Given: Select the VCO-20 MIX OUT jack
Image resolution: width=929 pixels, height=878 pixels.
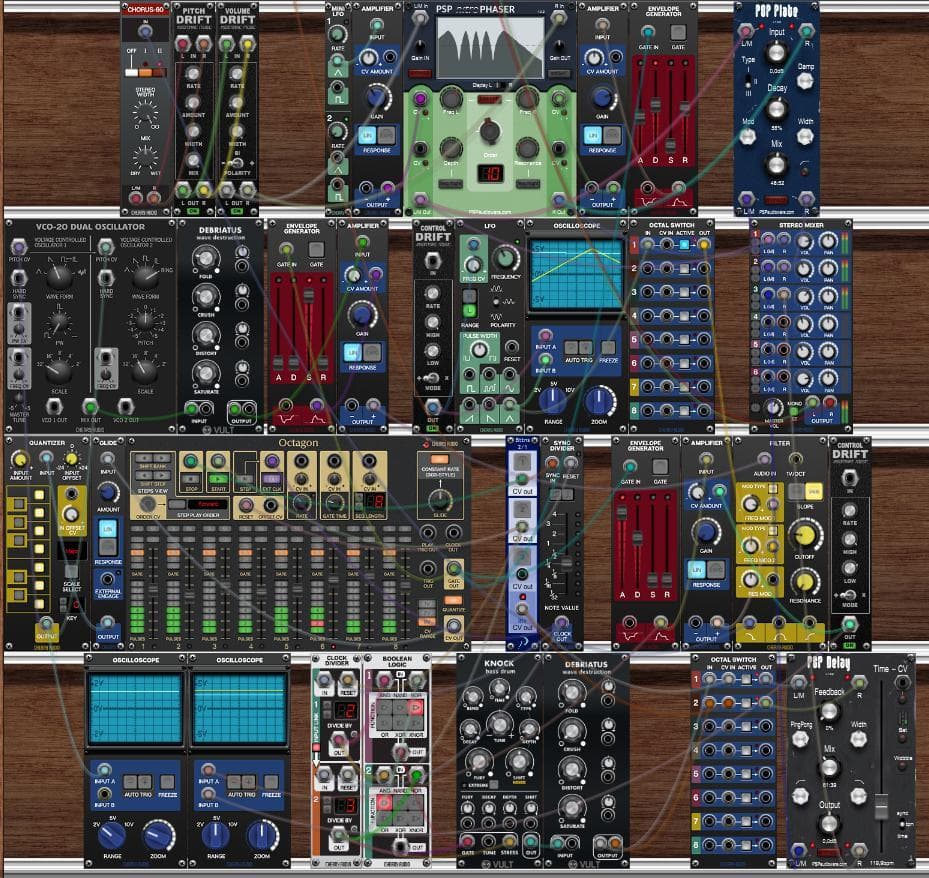Looking at the screenshot, I should [x=90, y=406].
